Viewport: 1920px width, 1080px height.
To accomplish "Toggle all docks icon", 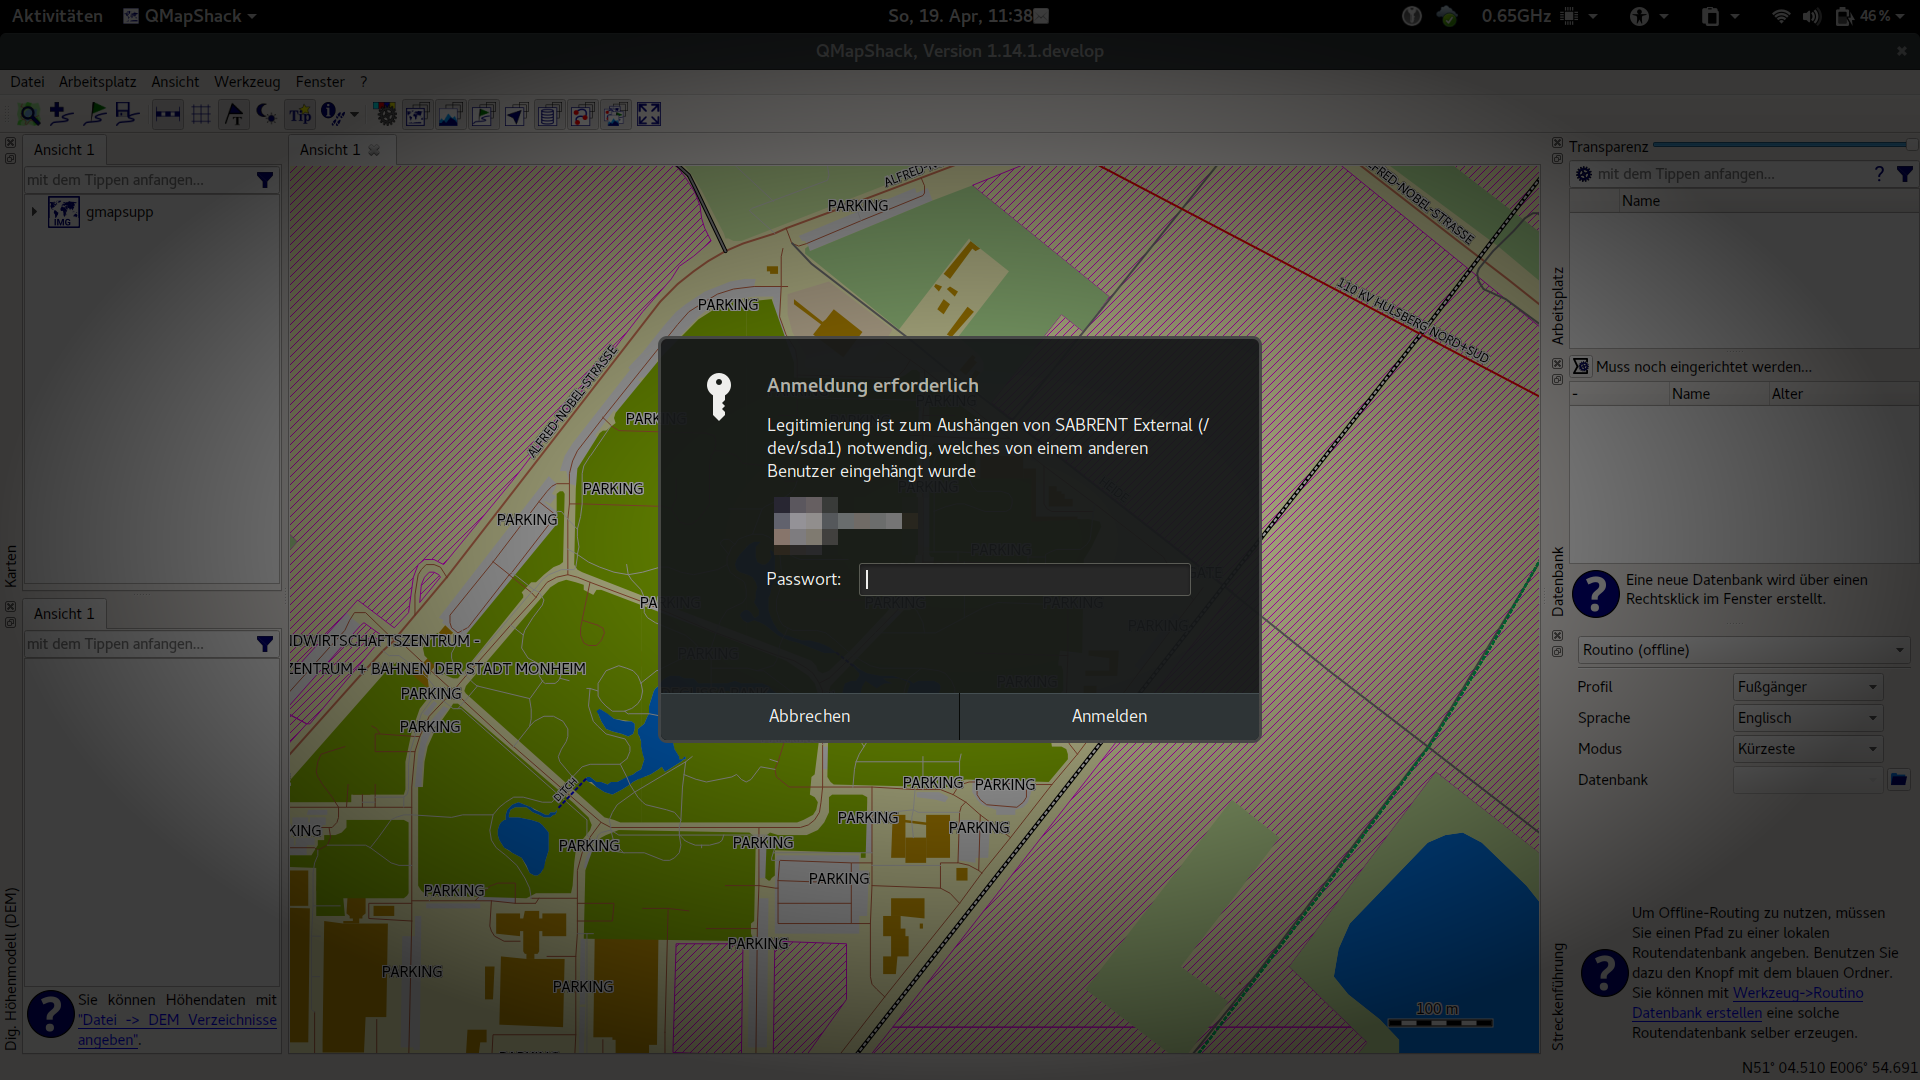I will pos(616,115).
